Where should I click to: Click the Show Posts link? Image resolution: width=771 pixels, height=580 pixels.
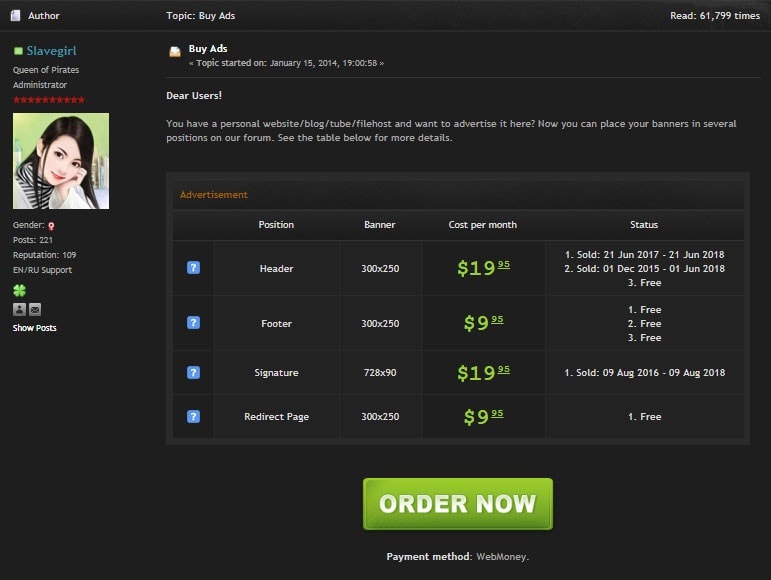(34, 328)
